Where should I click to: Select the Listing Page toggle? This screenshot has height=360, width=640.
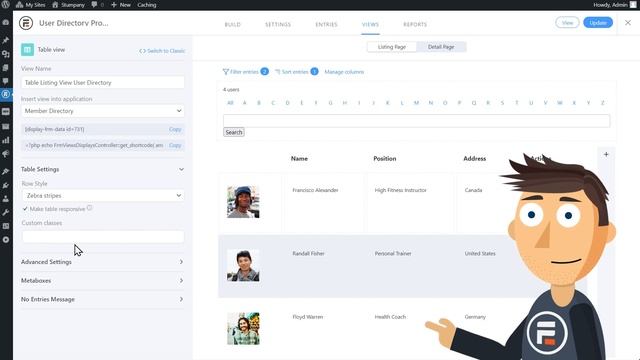[392, 47]
